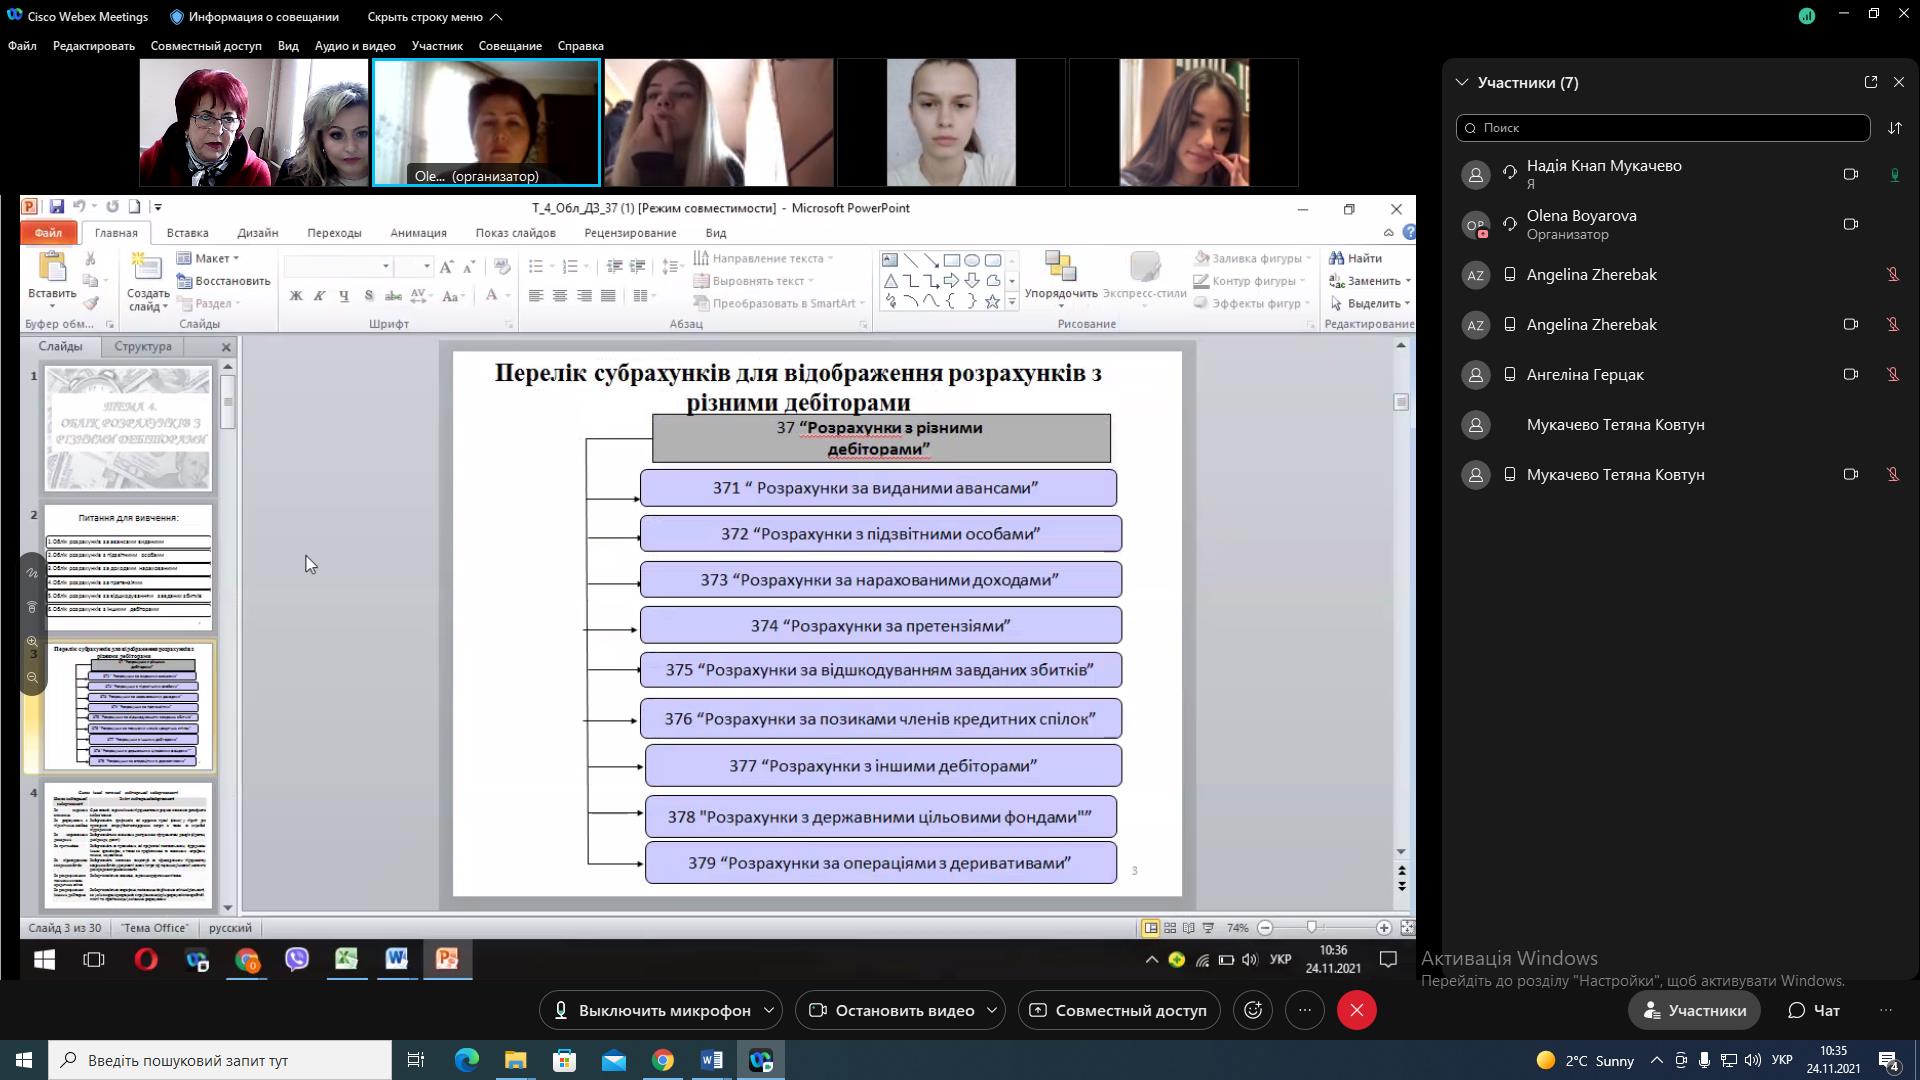1920x1080 pixels.
Task: Open the font name combo box
Action: [337, 266]
